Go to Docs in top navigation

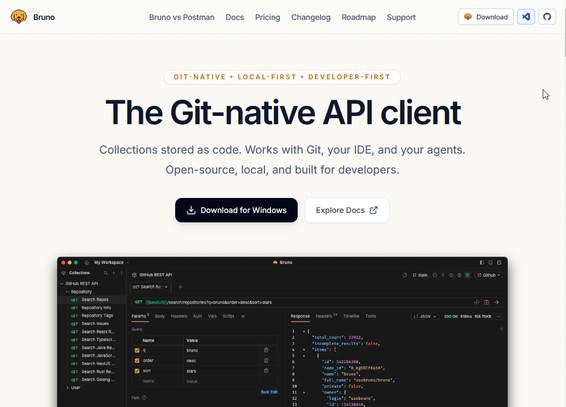pyautogui.click(x=235, y=17)
